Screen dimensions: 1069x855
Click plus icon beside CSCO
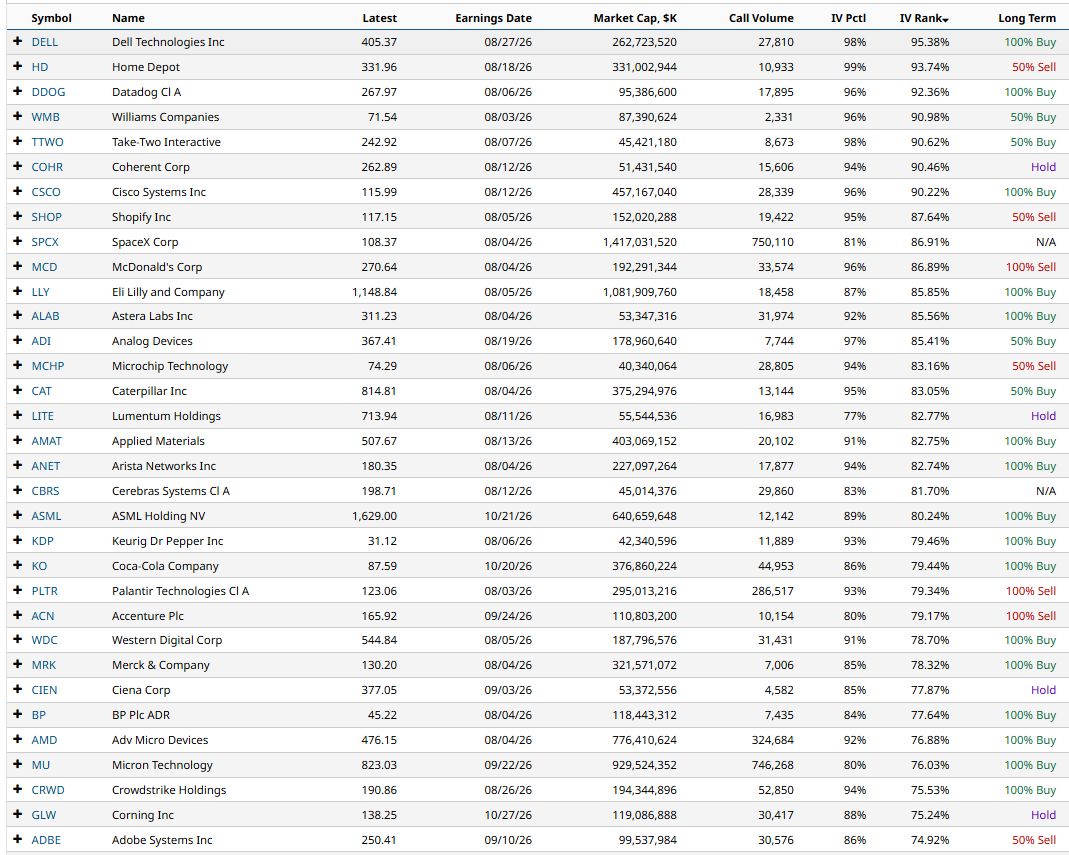(18, 192)
